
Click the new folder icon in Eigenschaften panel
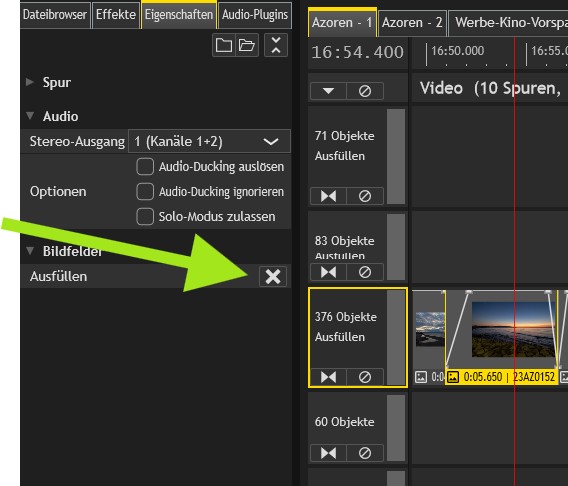coord(224,45)
